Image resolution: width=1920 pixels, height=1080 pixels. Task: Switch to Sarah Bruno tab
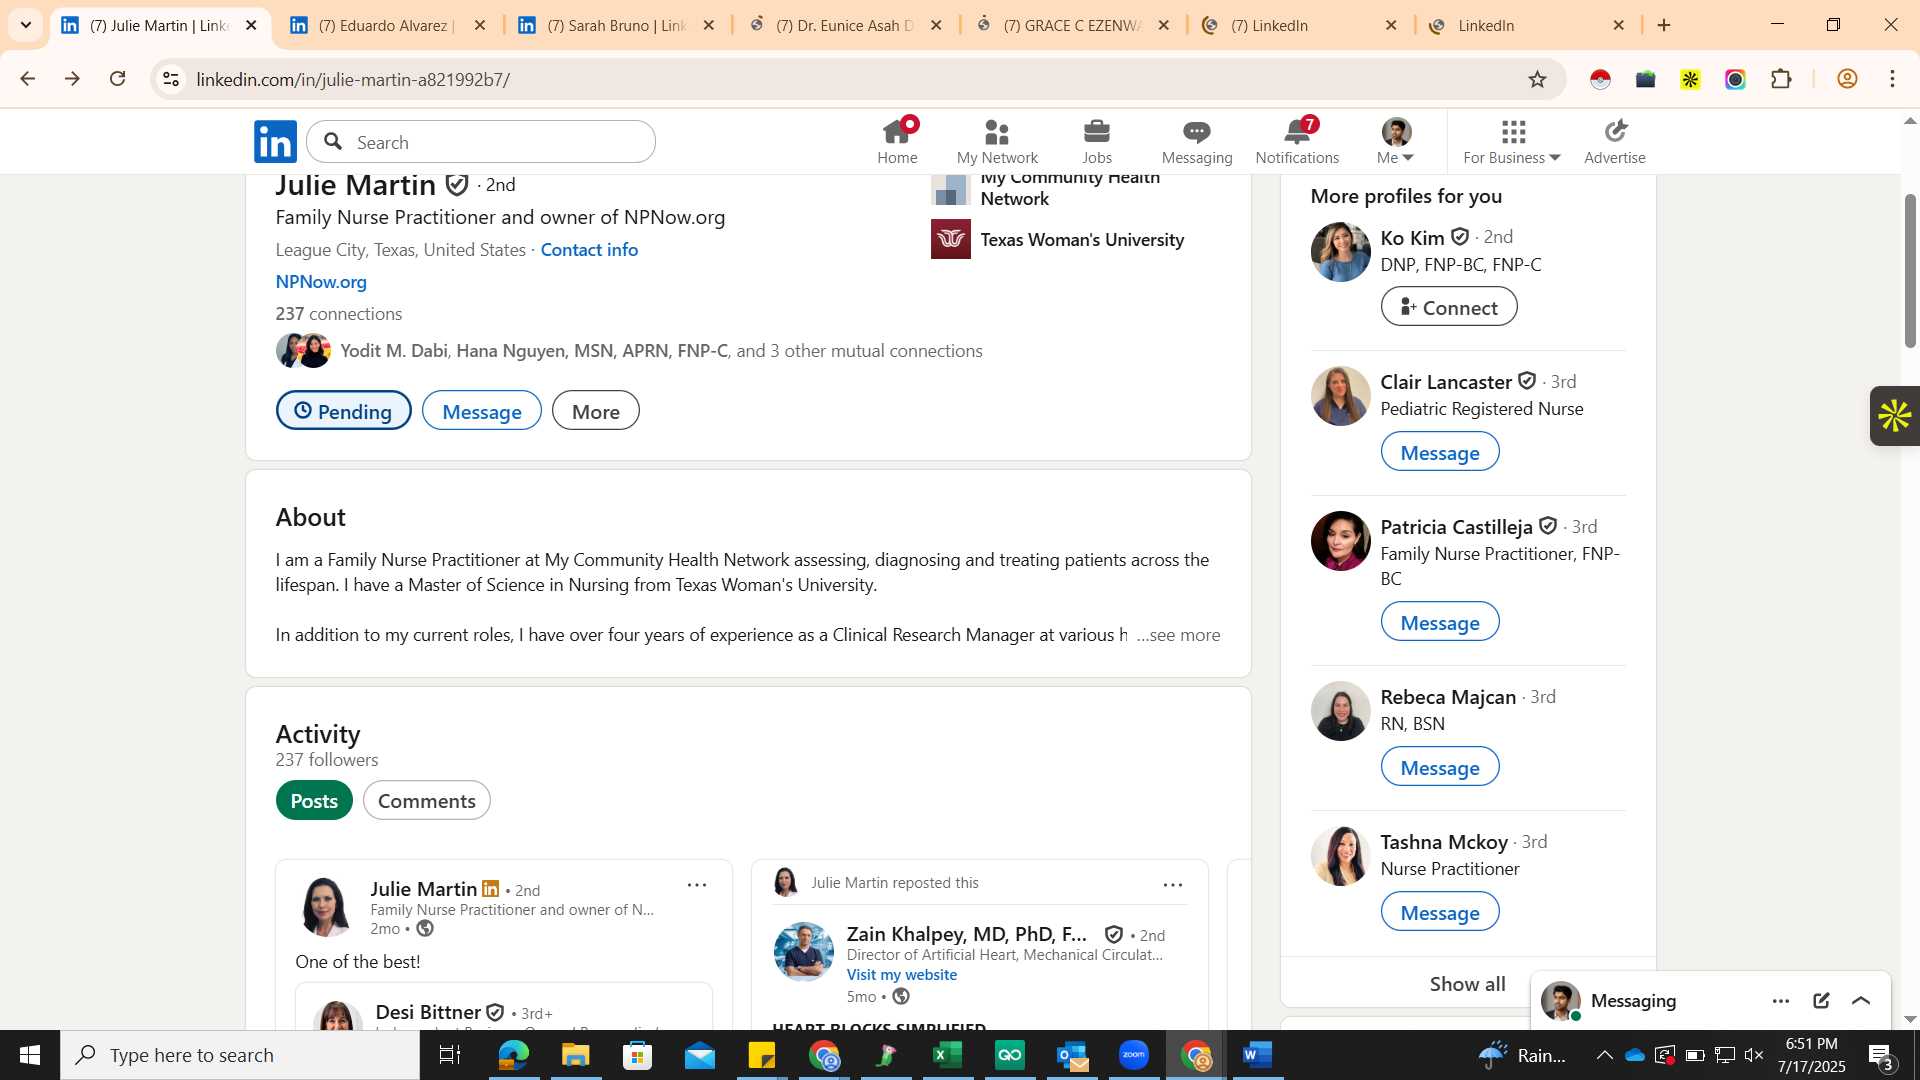tap(614, 25)
